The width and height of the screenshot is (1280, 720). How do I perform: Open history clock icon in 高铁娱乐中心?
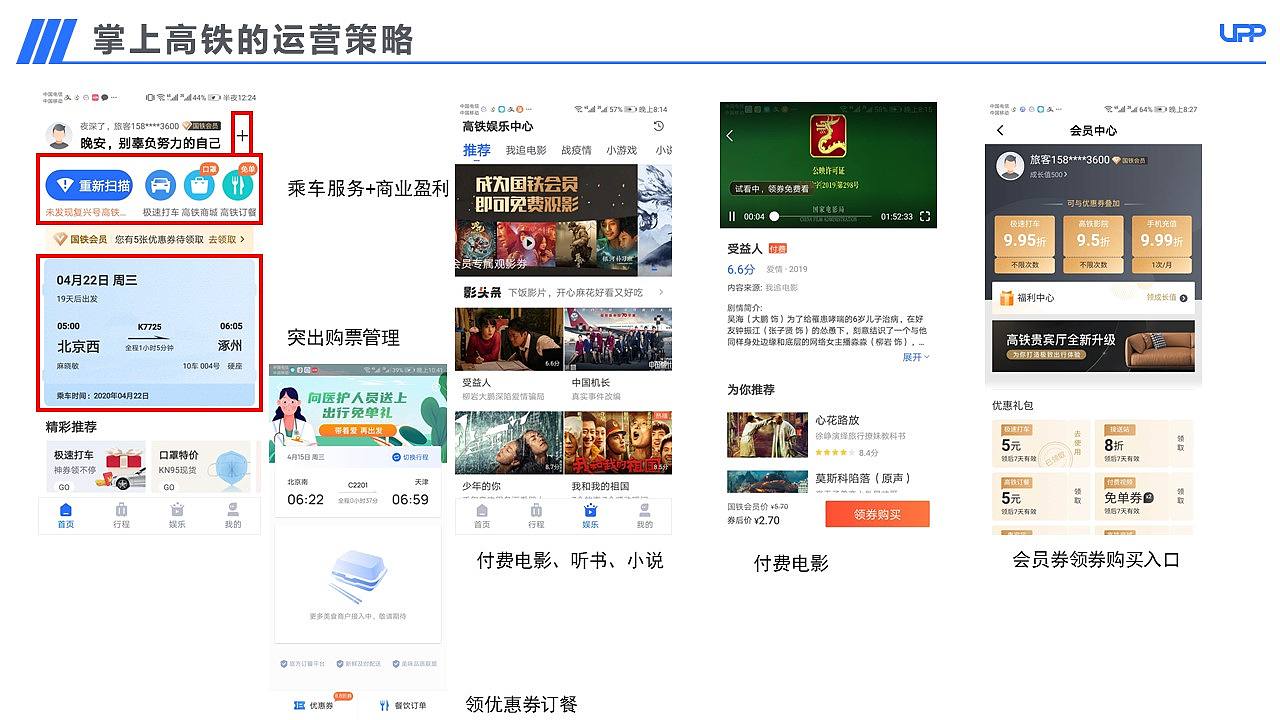click(658, 126)
